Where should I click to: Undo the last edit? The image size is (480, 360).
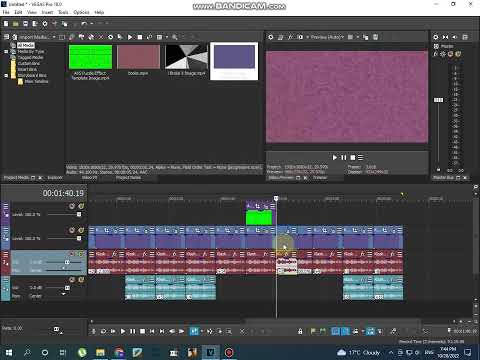click(x=84, y=24)
